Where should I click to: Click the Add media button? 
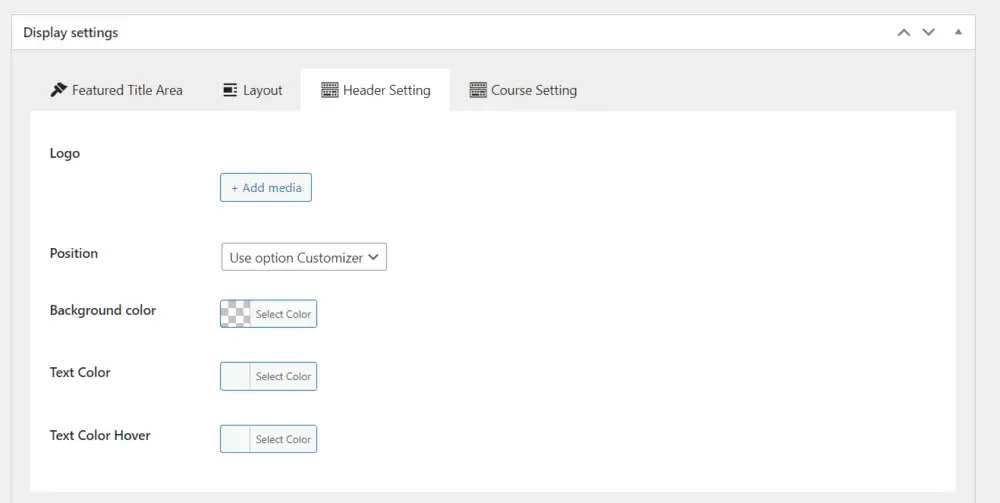coord(266,187)
